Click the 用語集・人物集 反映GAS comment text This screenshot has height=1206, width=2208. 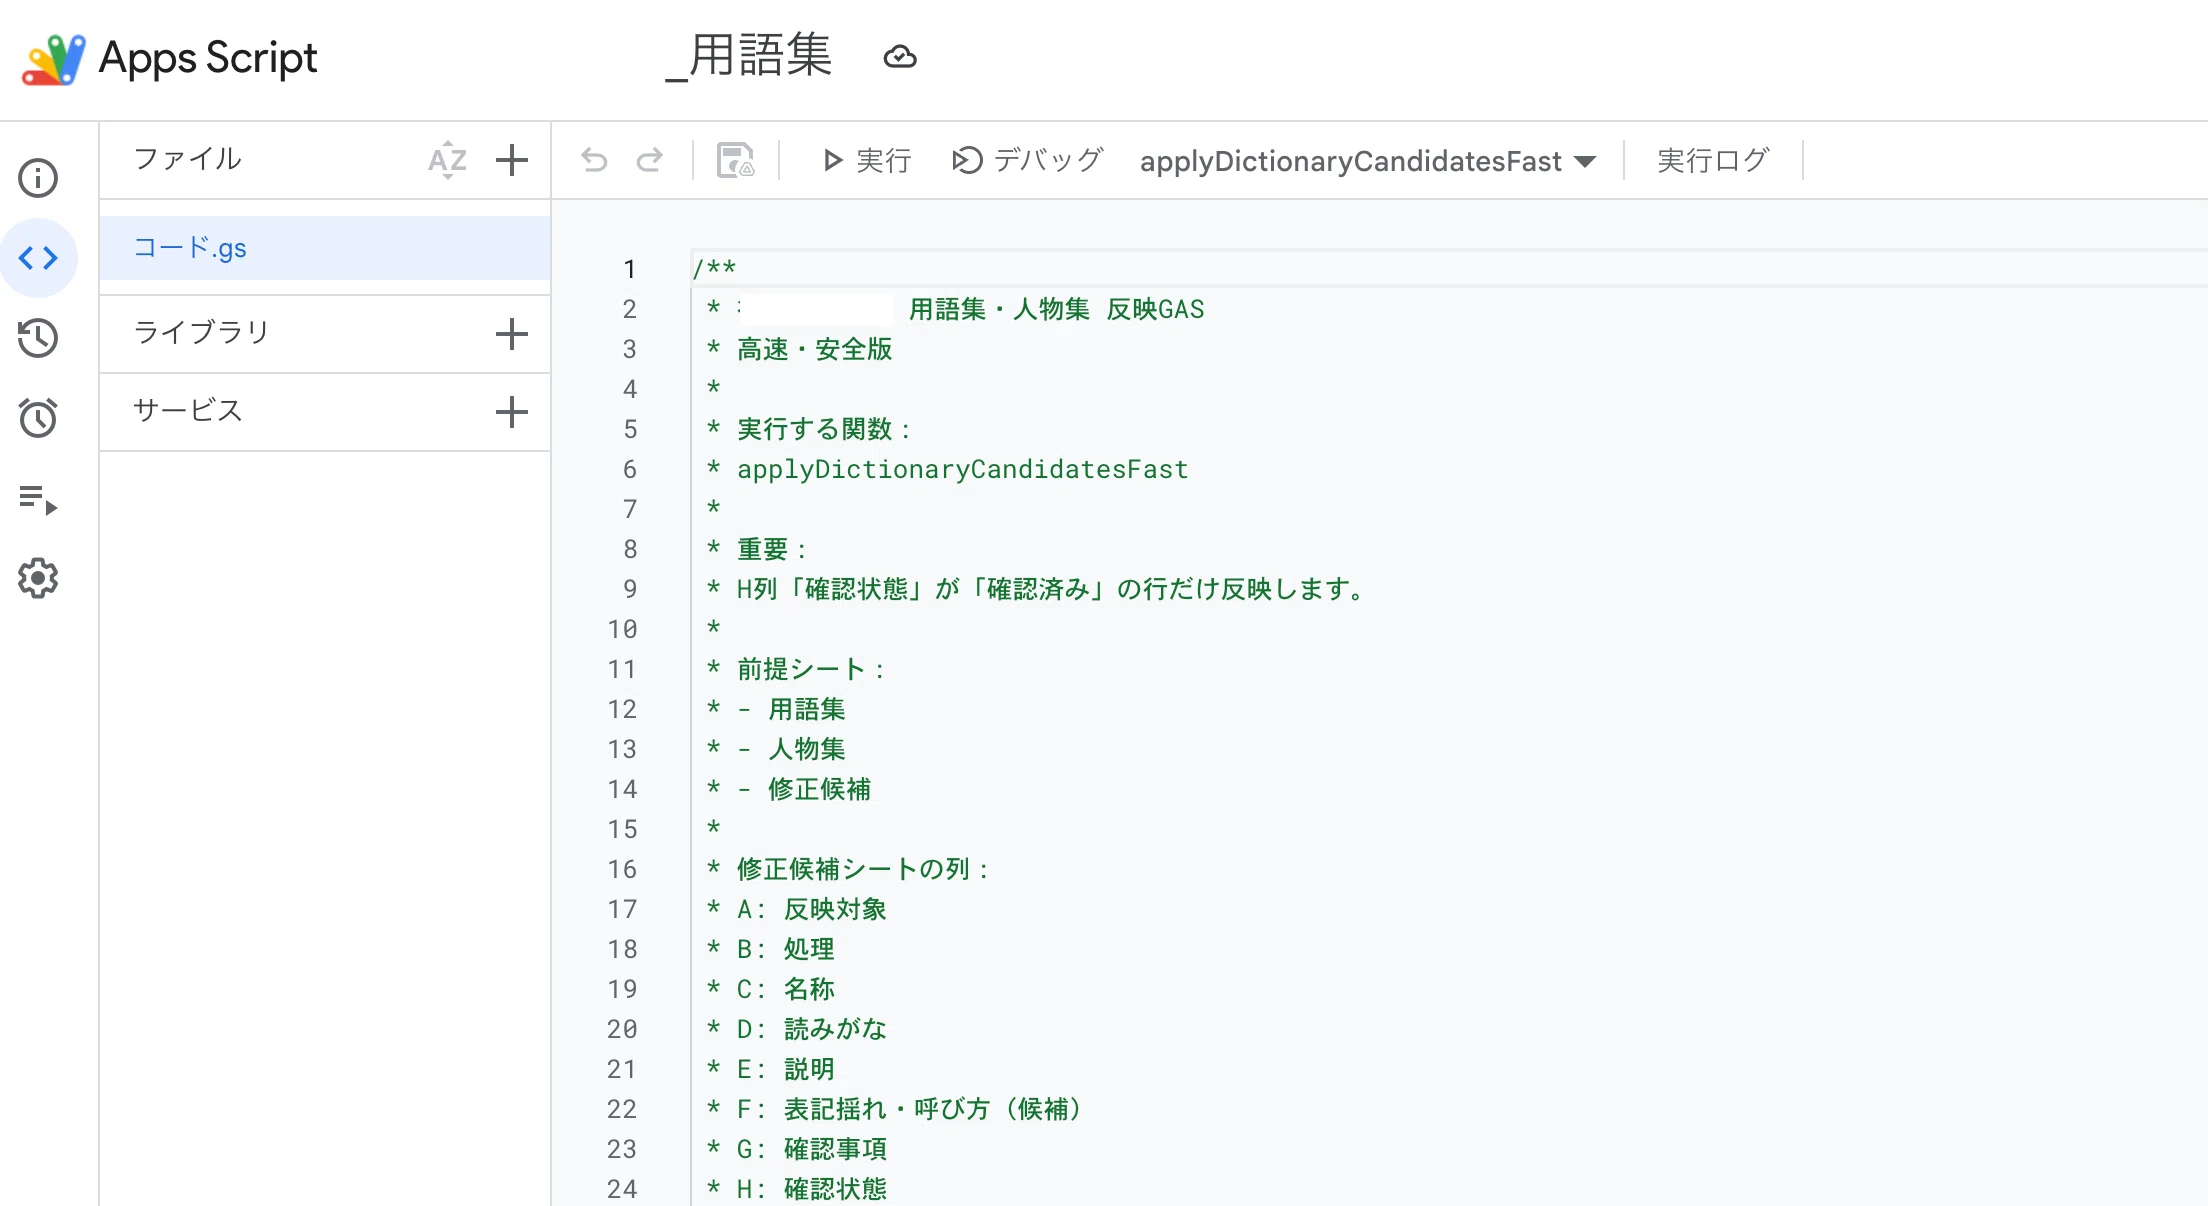[x=1056, y=309]
